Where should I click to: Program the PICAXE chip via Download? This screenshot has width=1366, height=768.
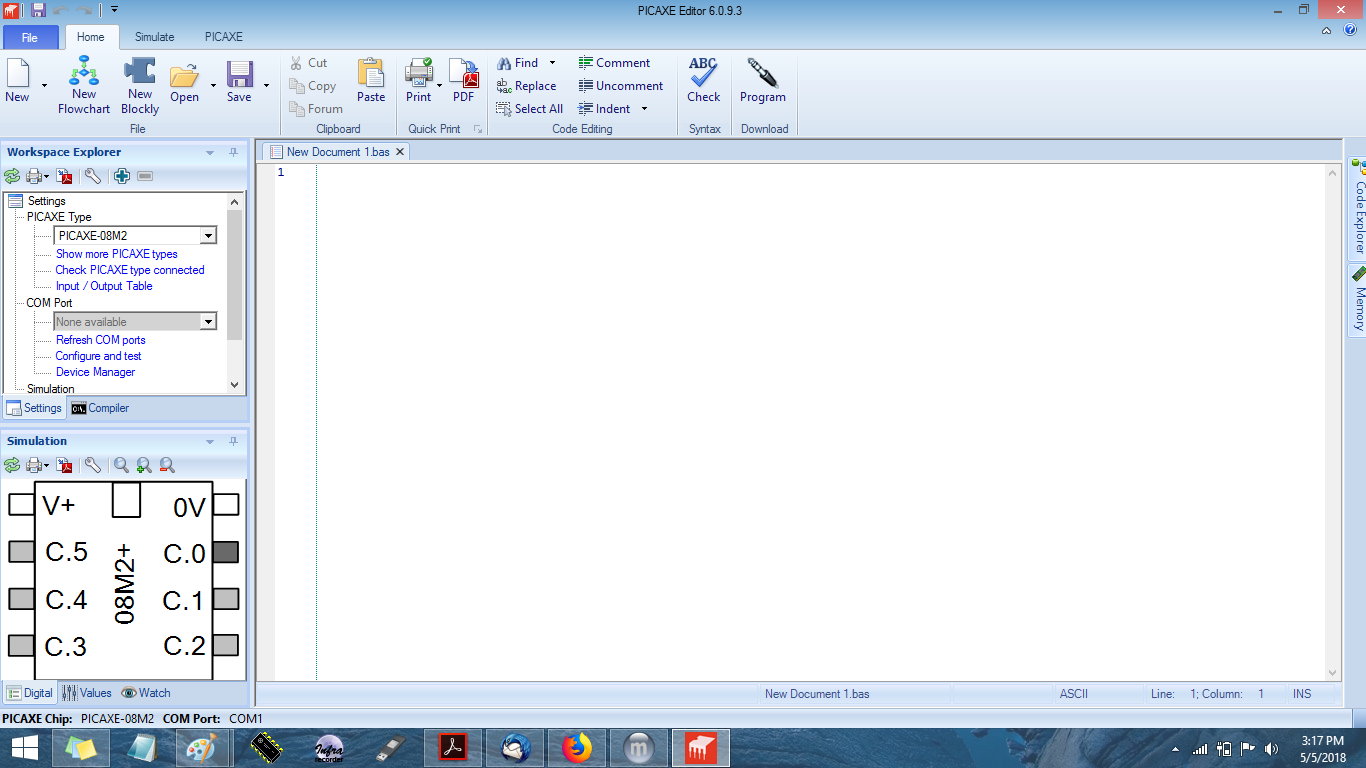point(763,80)
